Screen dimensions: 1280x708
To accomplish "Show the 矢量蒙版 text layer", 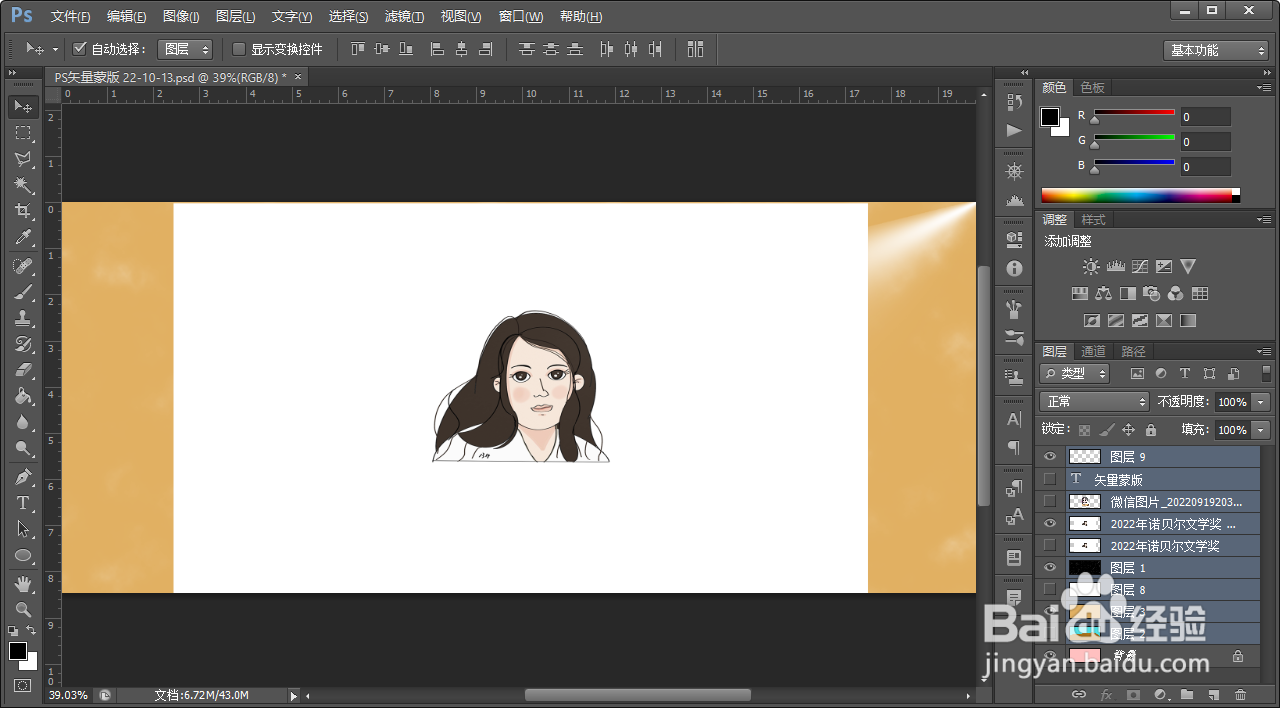I will click(1050, 479).
